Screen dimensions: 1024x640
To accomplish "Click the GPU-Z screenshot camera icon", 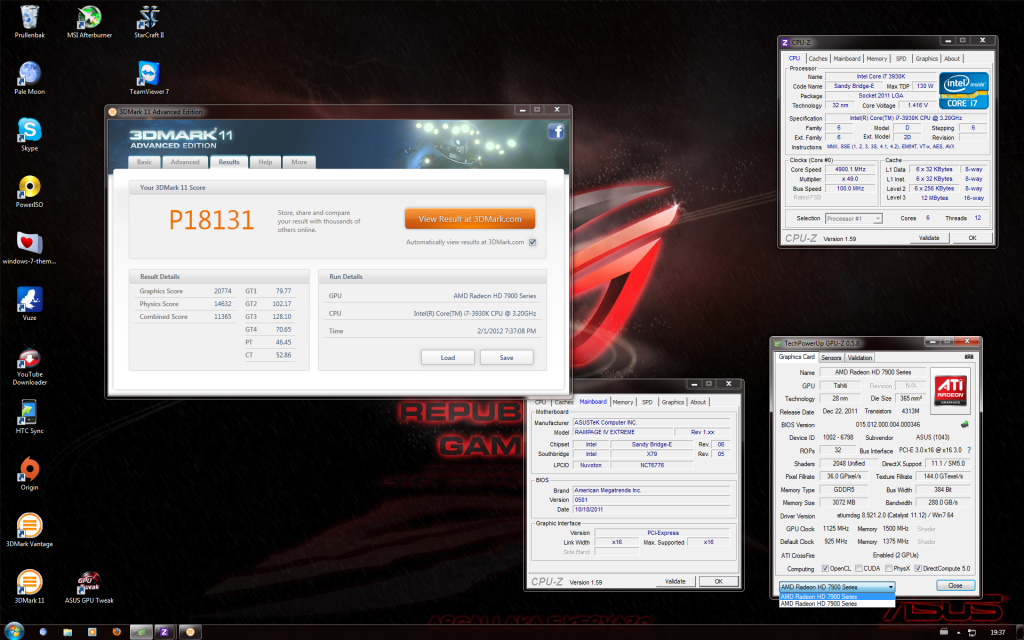I will coord(968,357).
